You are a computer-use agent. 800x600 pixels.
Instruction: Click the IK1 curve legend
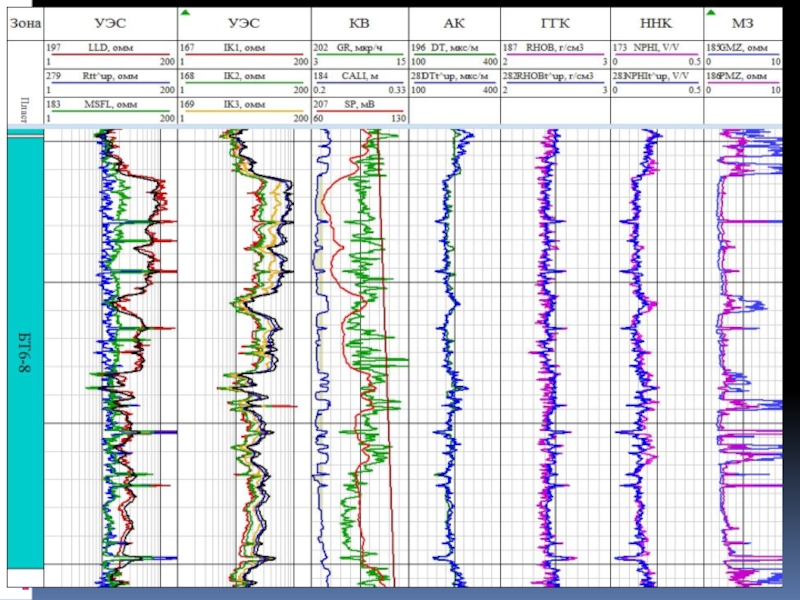tap(244, 48)
